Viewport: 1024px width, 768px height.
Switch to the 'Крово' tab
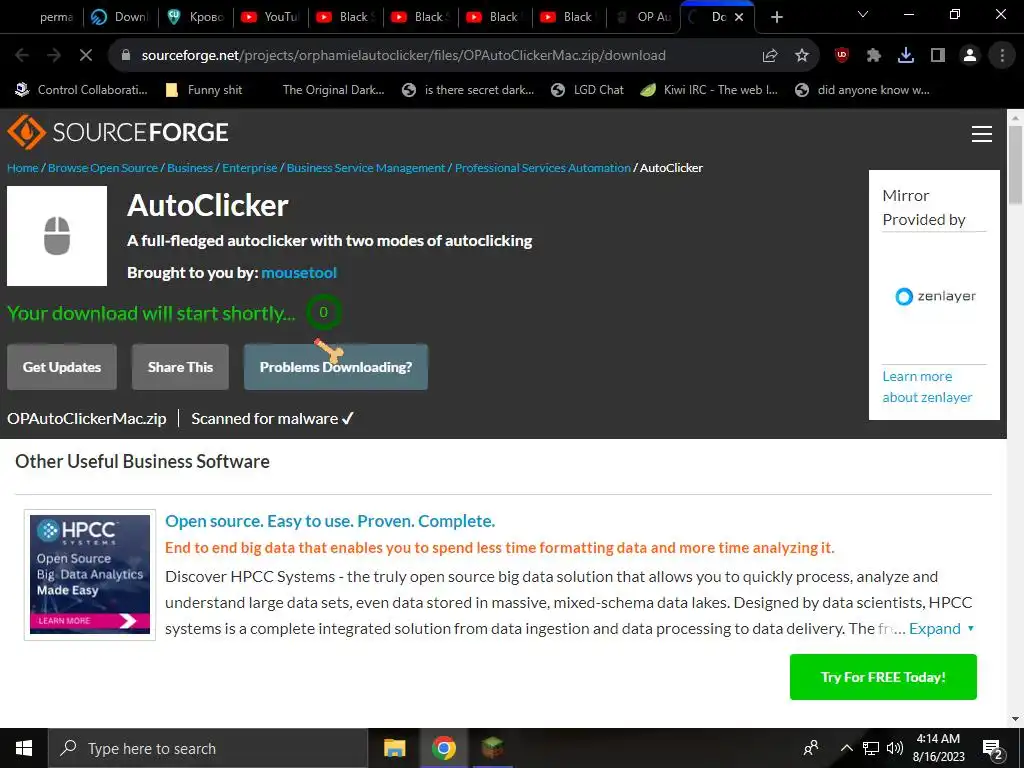pos(196,17)
